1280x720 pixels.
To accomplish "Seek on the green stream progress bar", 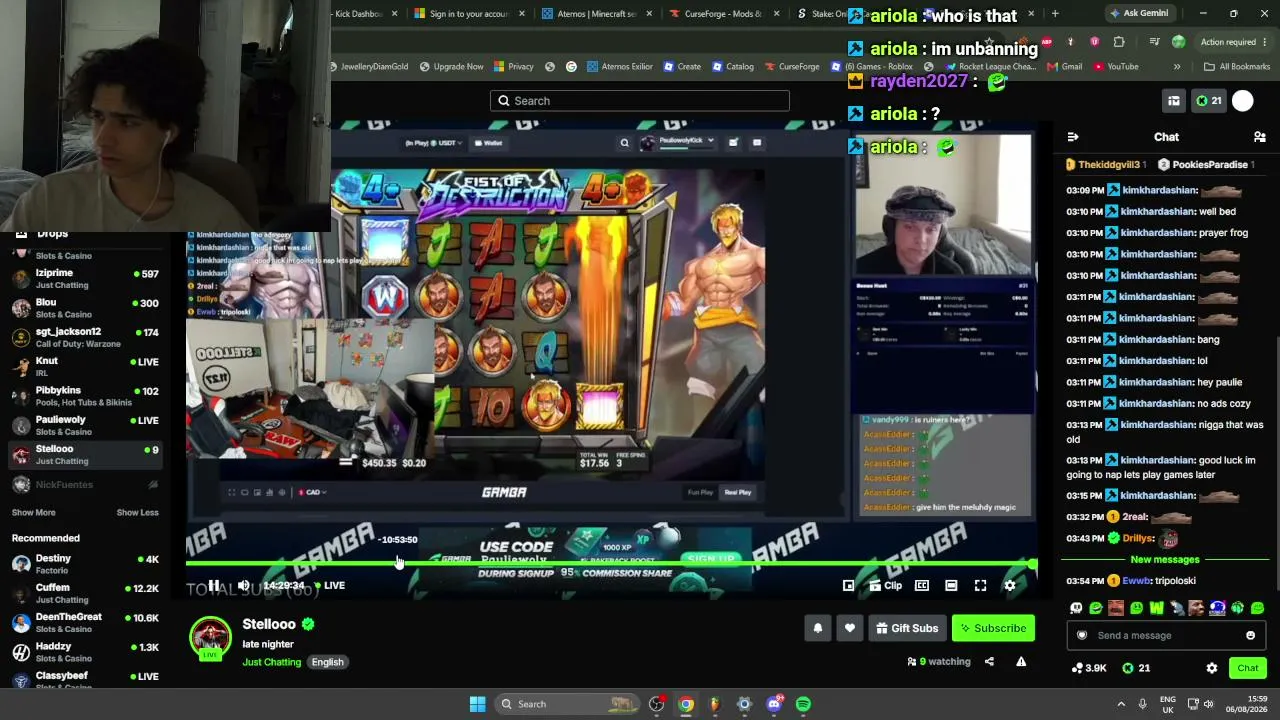I will tap(610, 564).
